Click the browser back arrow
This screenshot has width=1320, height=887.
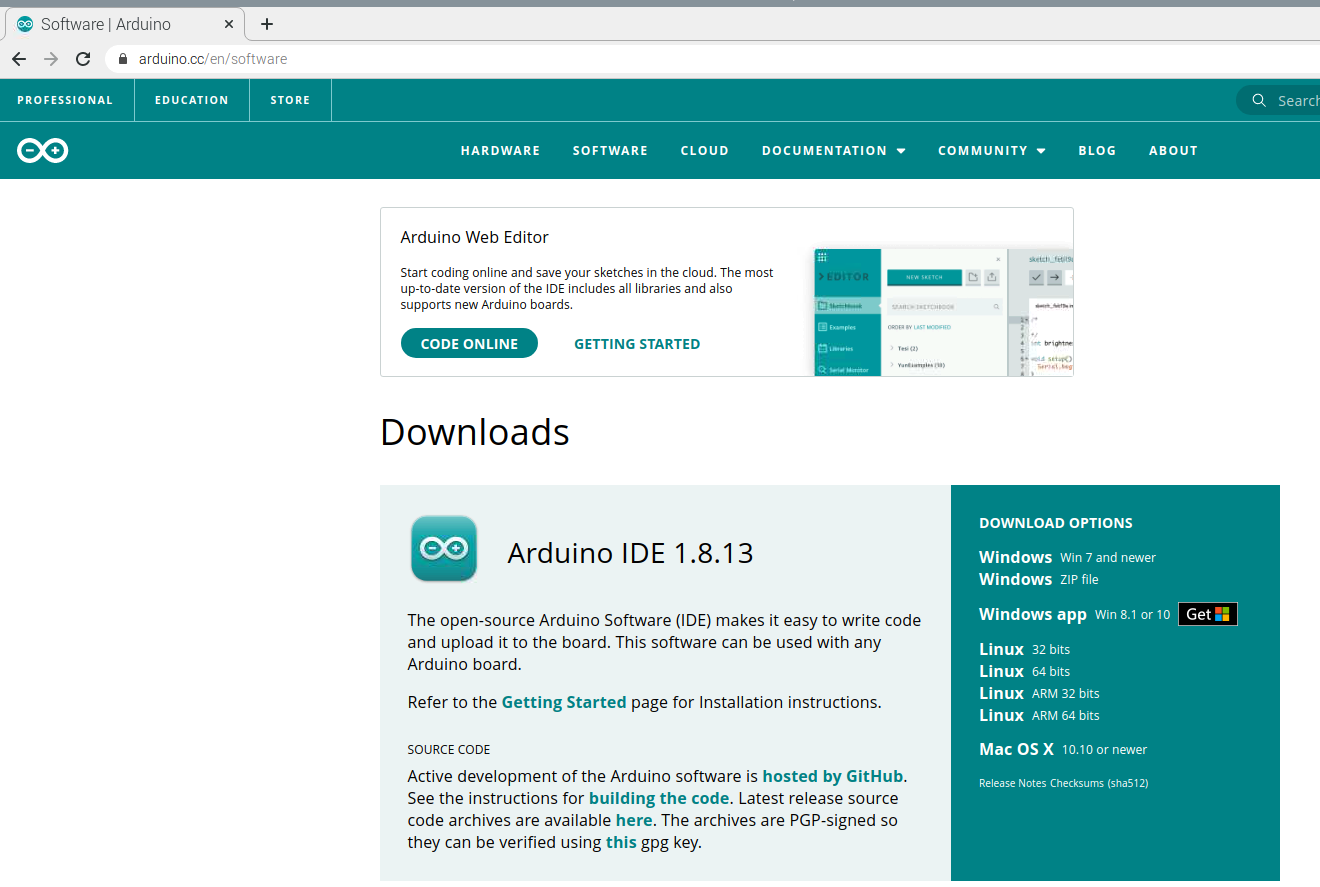click(x=19, y=59)
